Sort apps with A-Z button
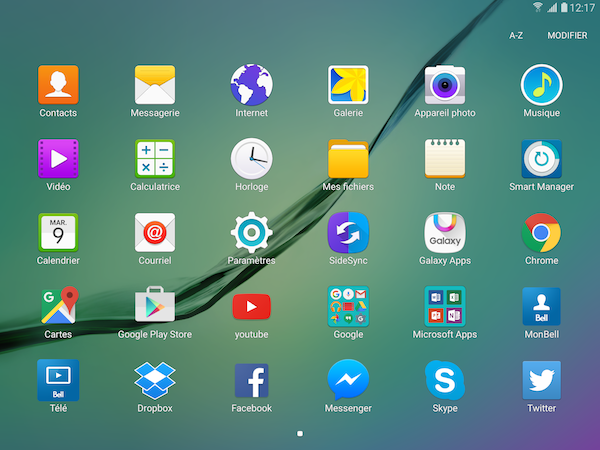 (x=516, y=36)
